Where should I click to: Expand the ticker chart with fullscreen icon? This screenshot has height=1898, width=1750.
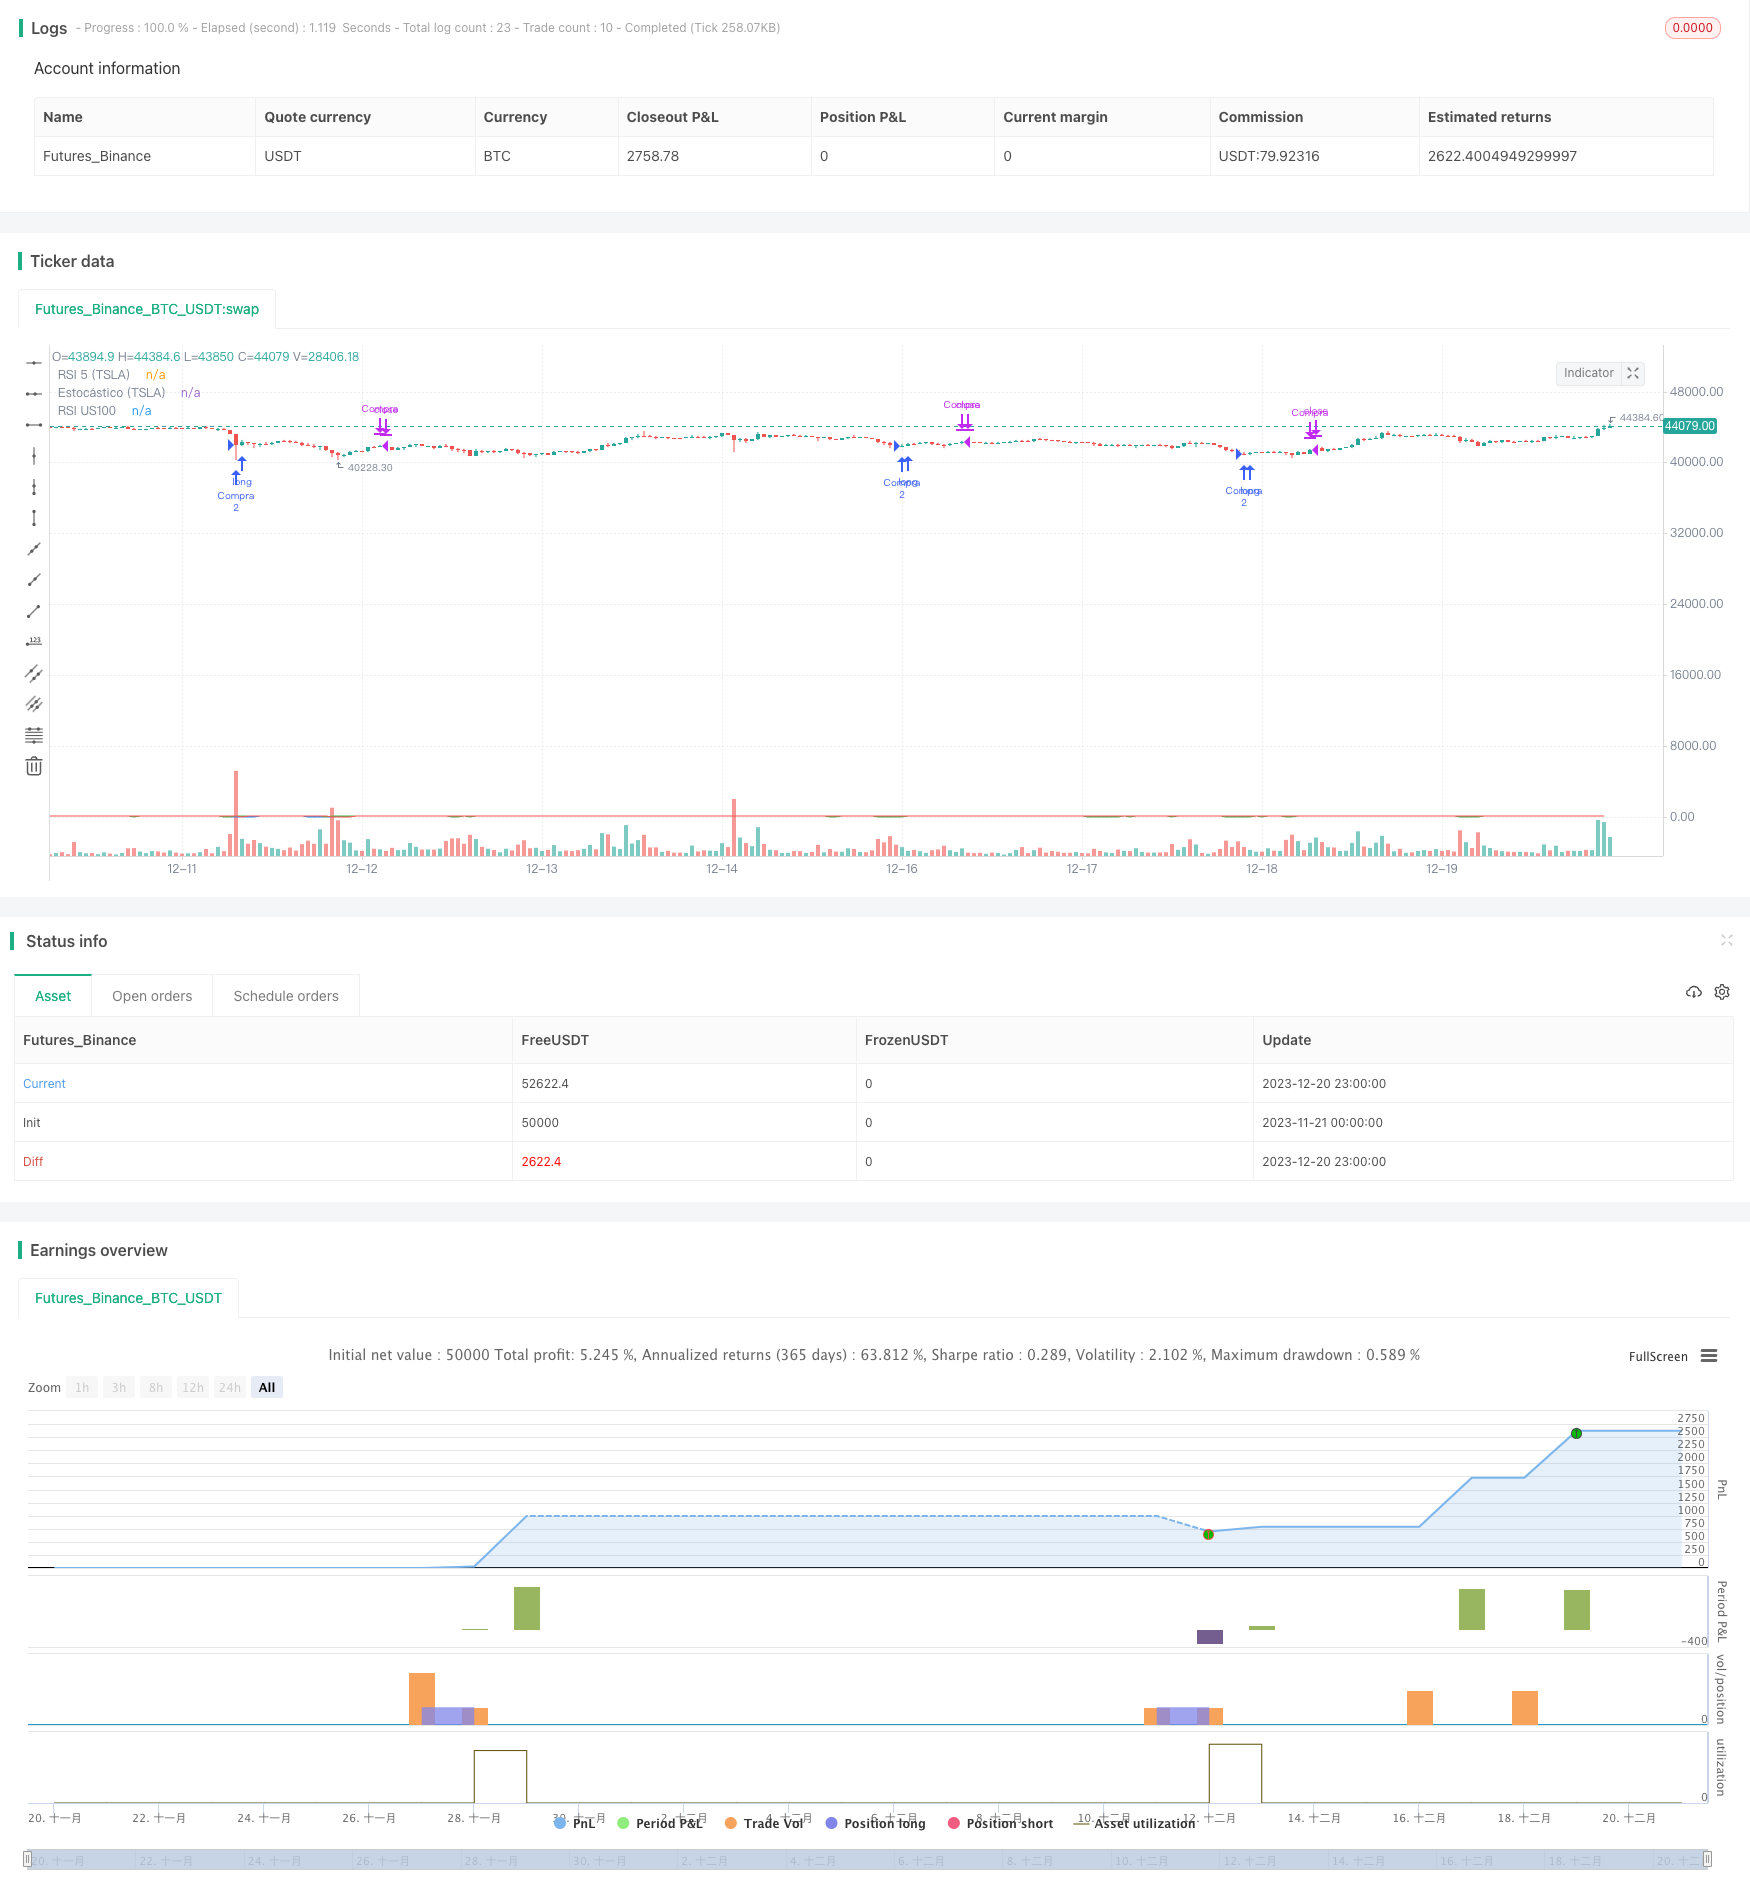tap(1633, 373)
